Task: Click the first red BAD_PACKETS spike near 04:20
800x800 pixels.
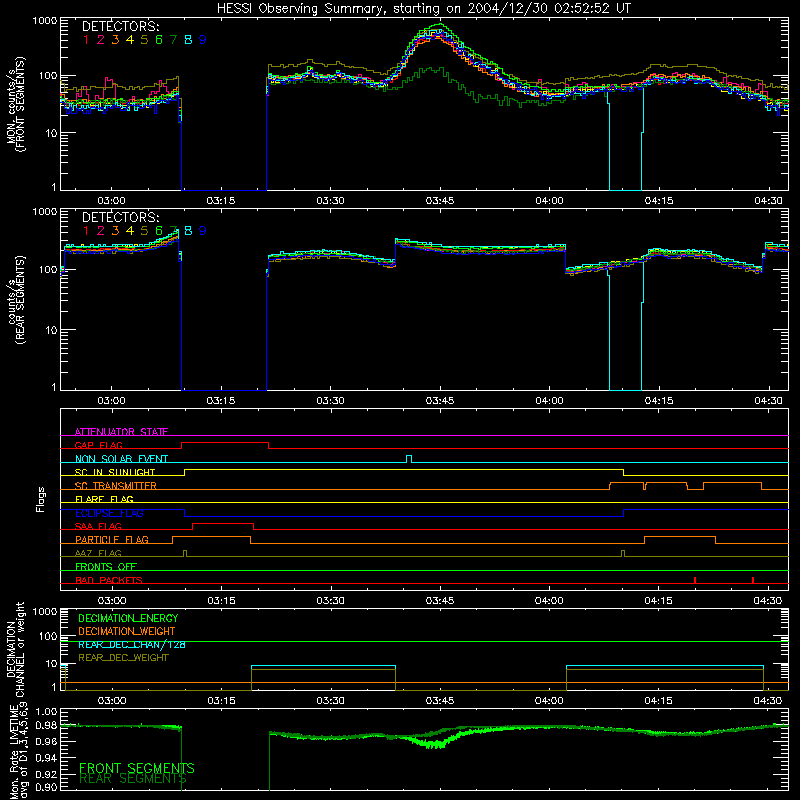Action: 695,580
